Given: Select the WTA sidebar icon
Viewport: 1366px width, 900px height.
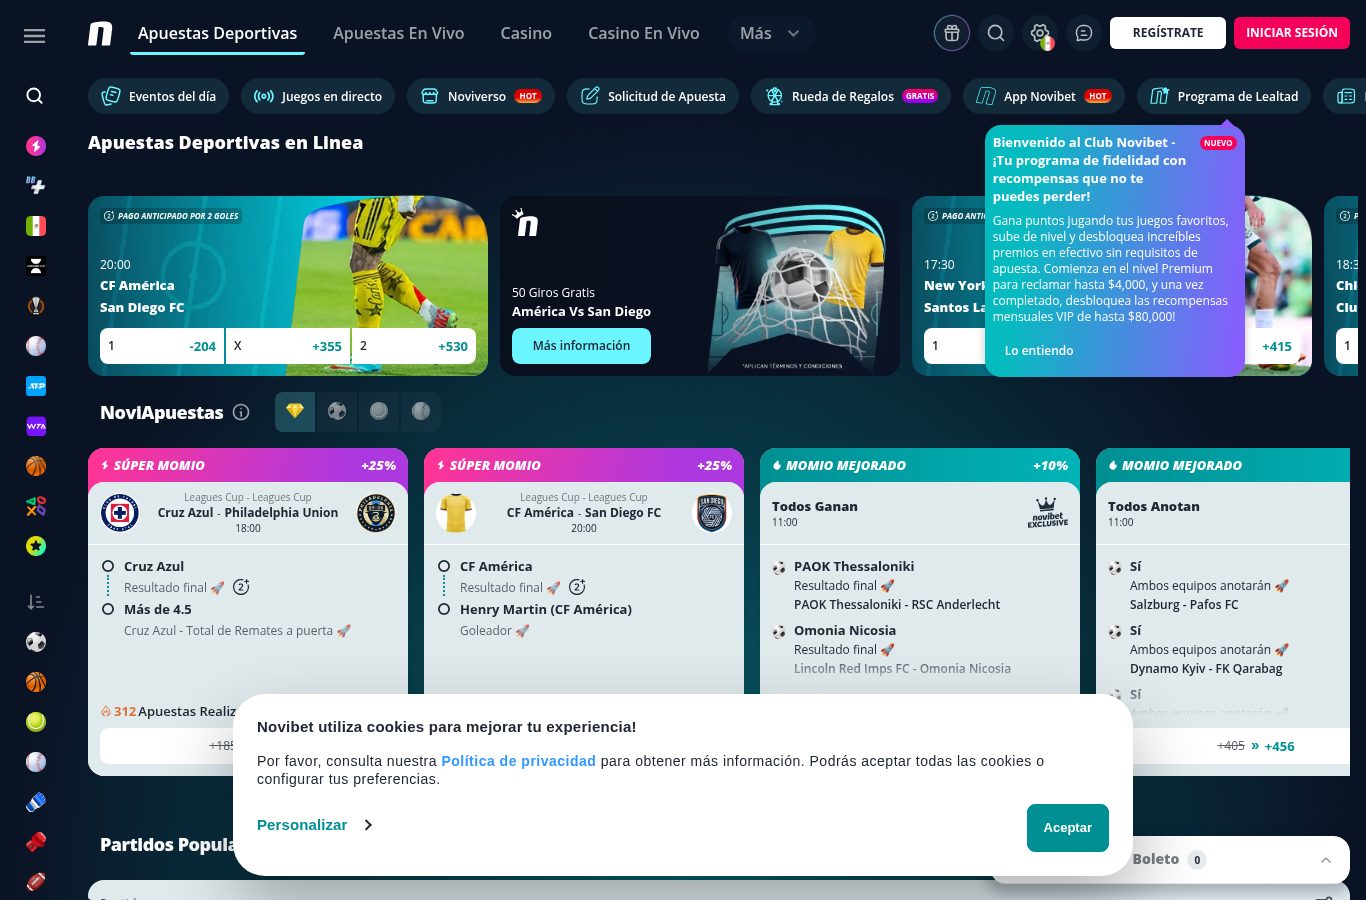Looking at the screenshot, I should pyautogui.click(x=36, y=426).
